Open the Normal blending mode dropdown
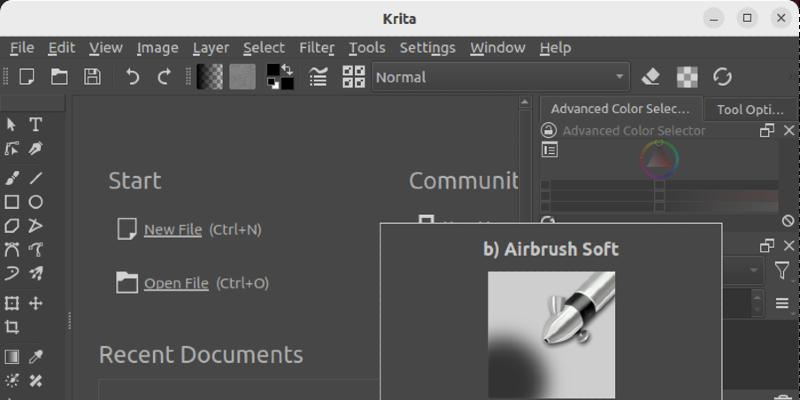Viewport: 800px width, 400px height. pyautogui.click(x=500, y=77)
